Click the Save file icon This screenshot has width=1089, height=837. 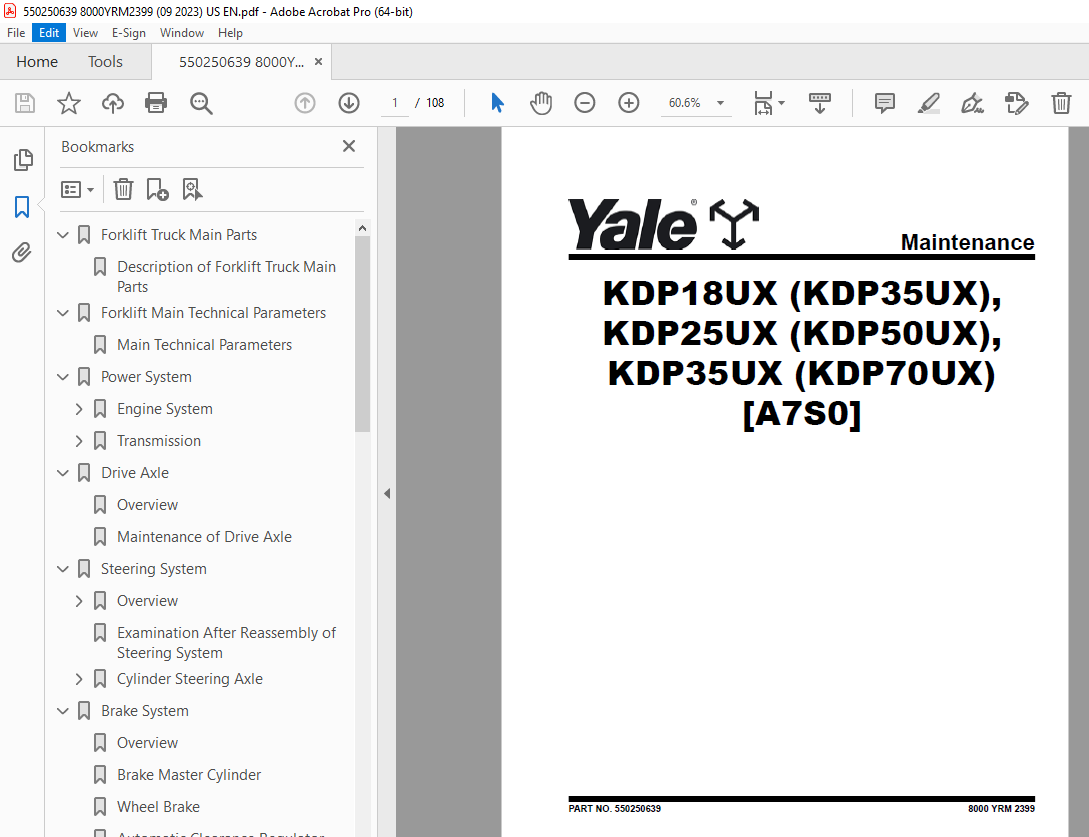[25, 103]
